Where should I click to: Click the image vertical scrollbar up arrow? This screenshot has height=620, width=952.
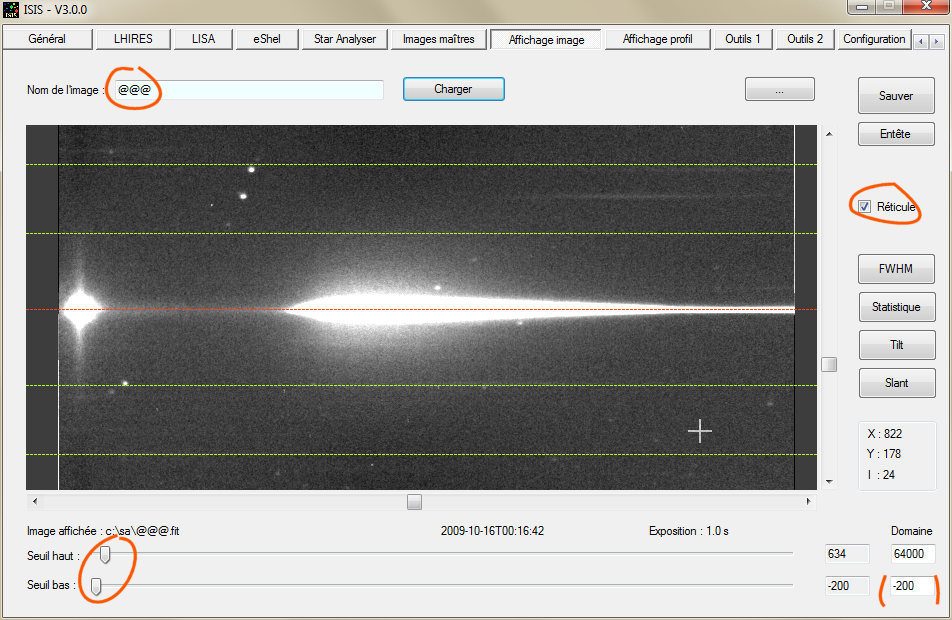[x=828, y=133]
